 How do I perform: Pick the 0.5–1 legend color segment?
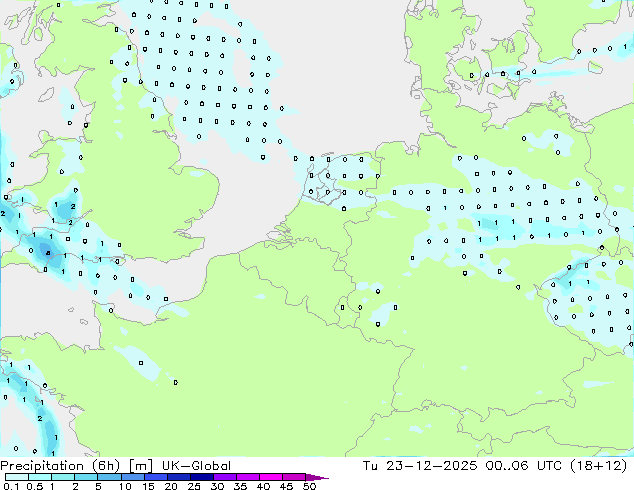pos(40,477)
